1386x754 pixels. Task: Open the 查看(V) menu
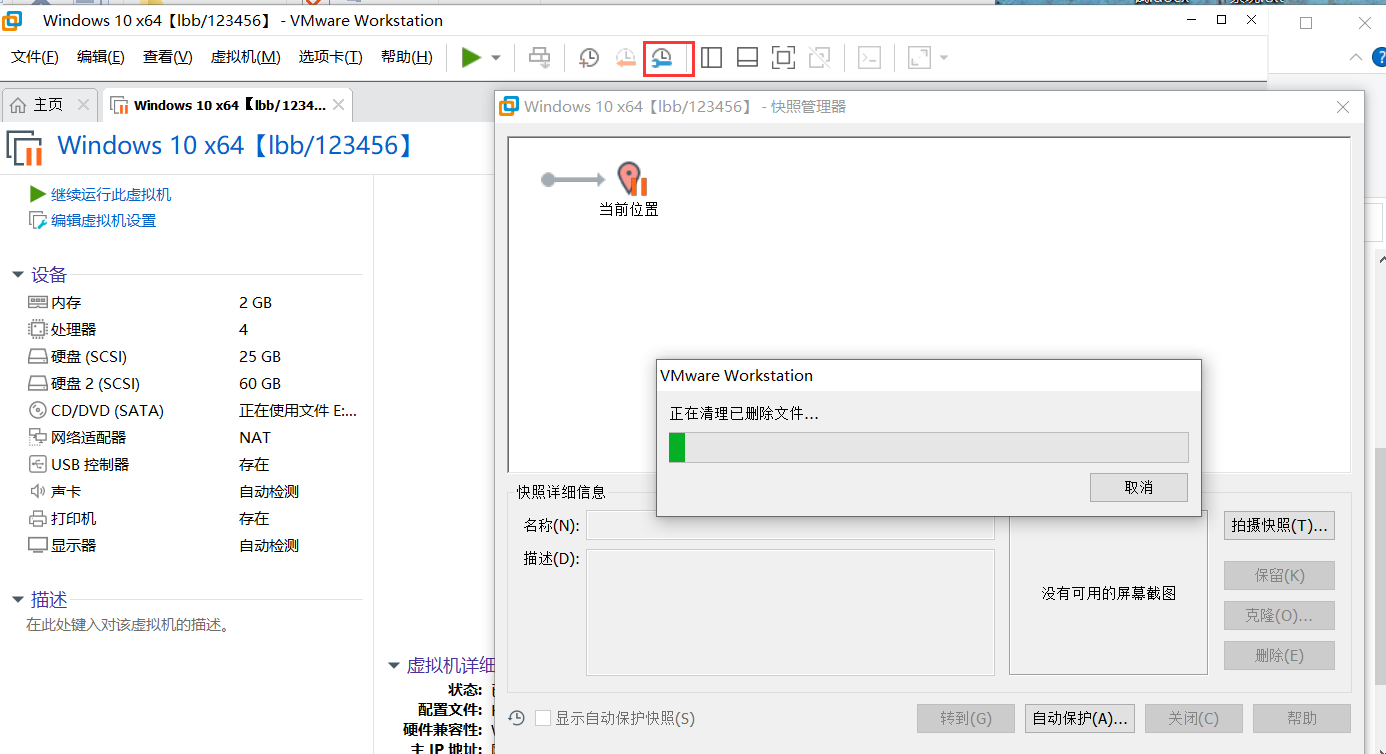(168, 57)
